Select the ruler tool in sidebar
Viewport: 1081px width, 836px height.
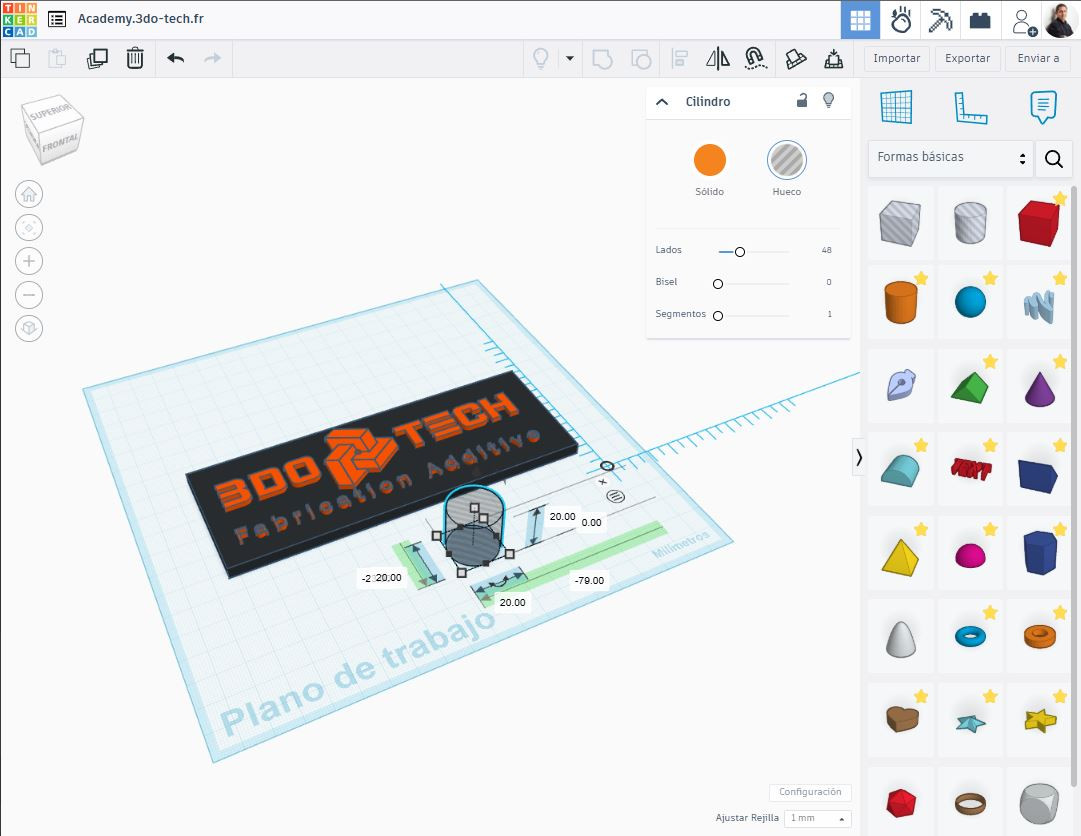point(970,108)
